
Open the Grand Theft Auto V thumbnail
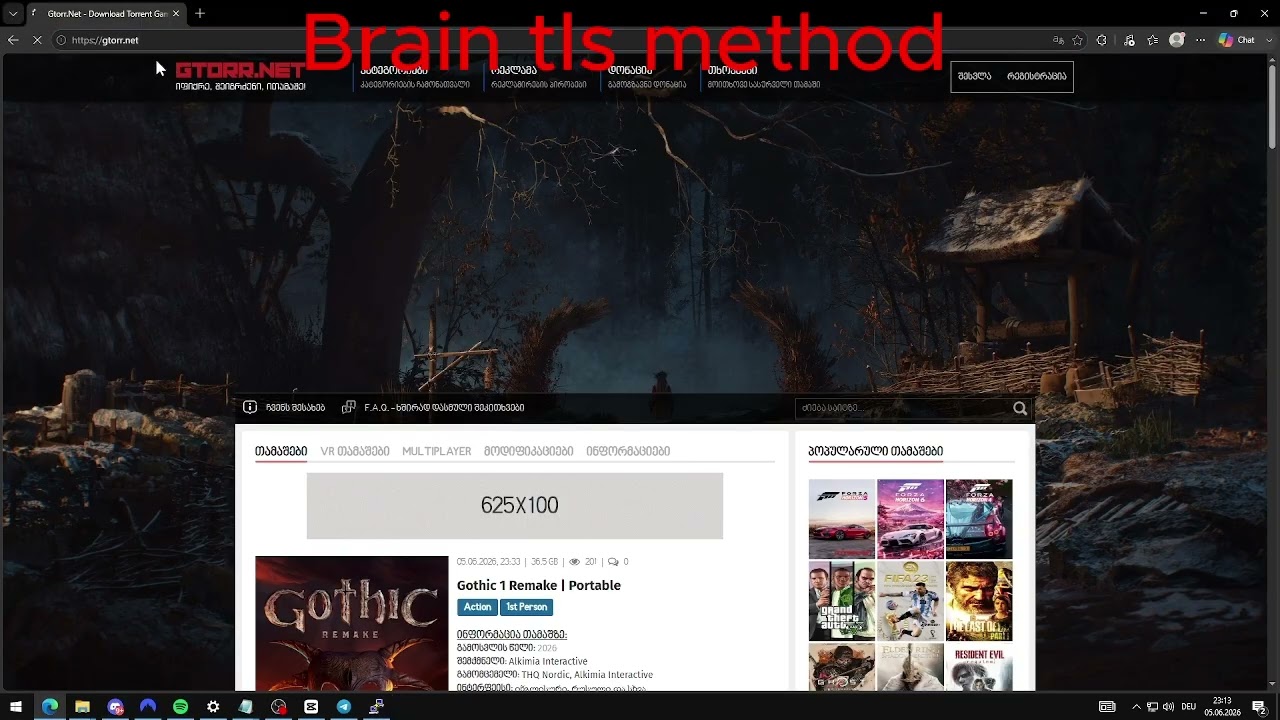[842, 601]
